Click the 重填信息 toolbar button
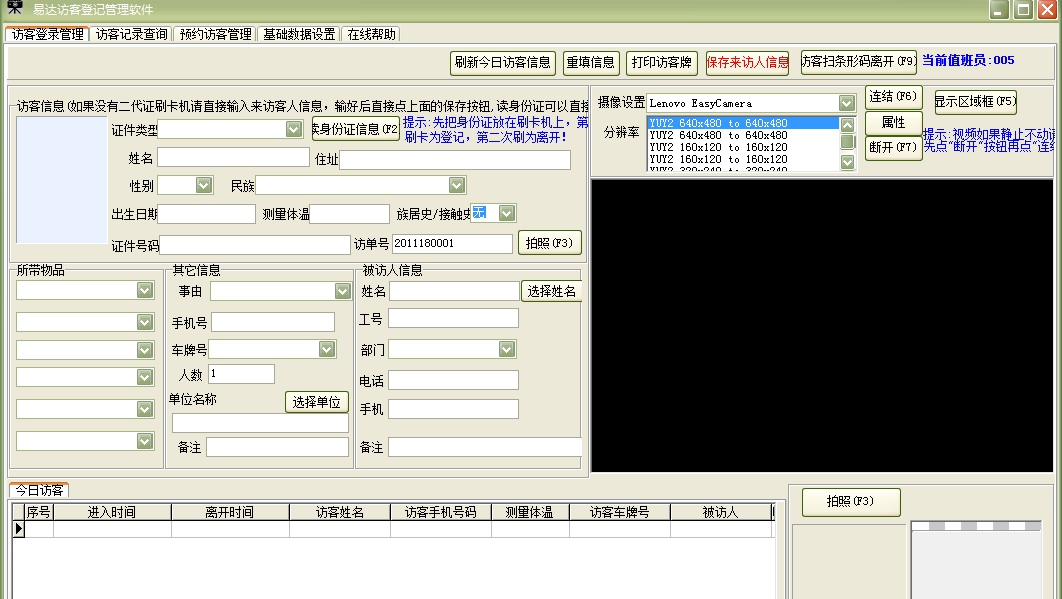The height and width of the screenshot is (599, 1062). 592,62
